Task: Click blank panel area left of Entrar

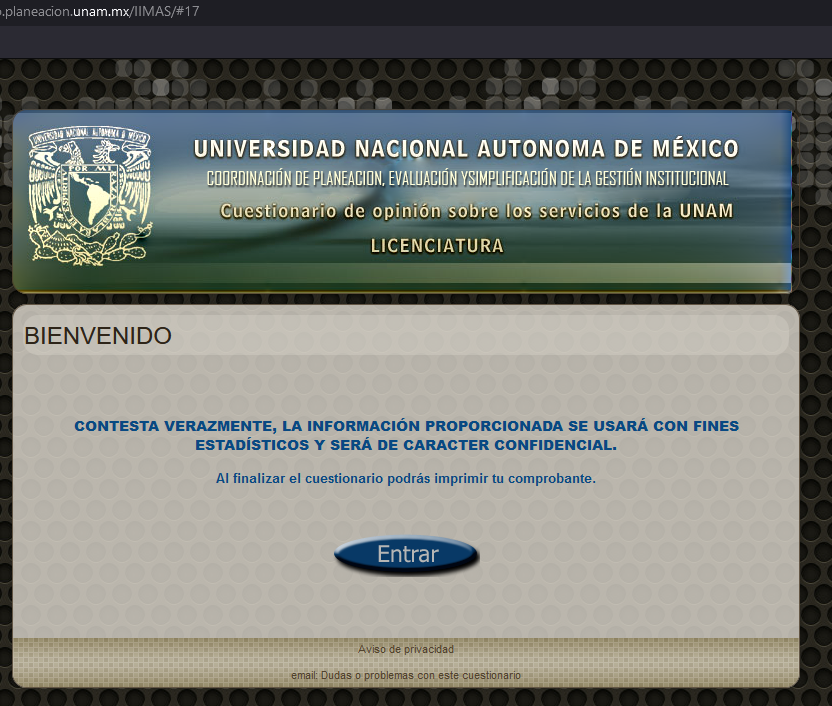Action: click(180, 555)
